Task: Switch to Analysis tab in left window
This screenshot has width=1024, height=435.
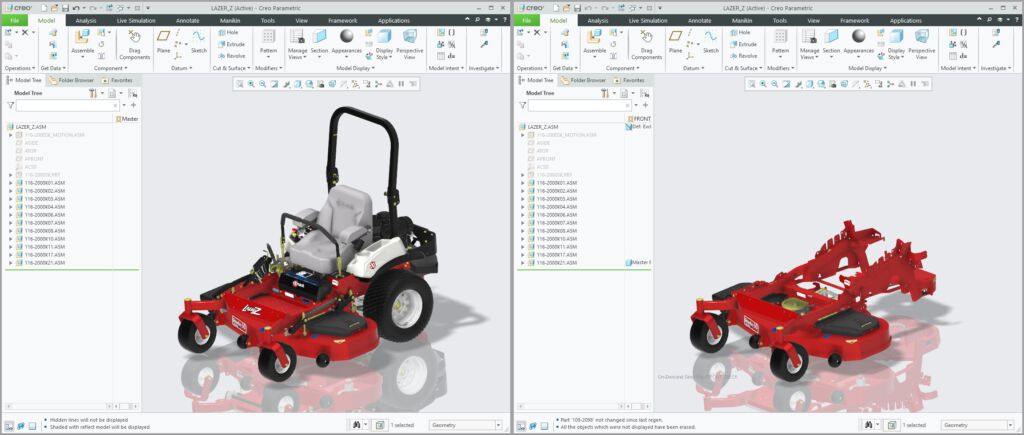Action: click(86, 21)
